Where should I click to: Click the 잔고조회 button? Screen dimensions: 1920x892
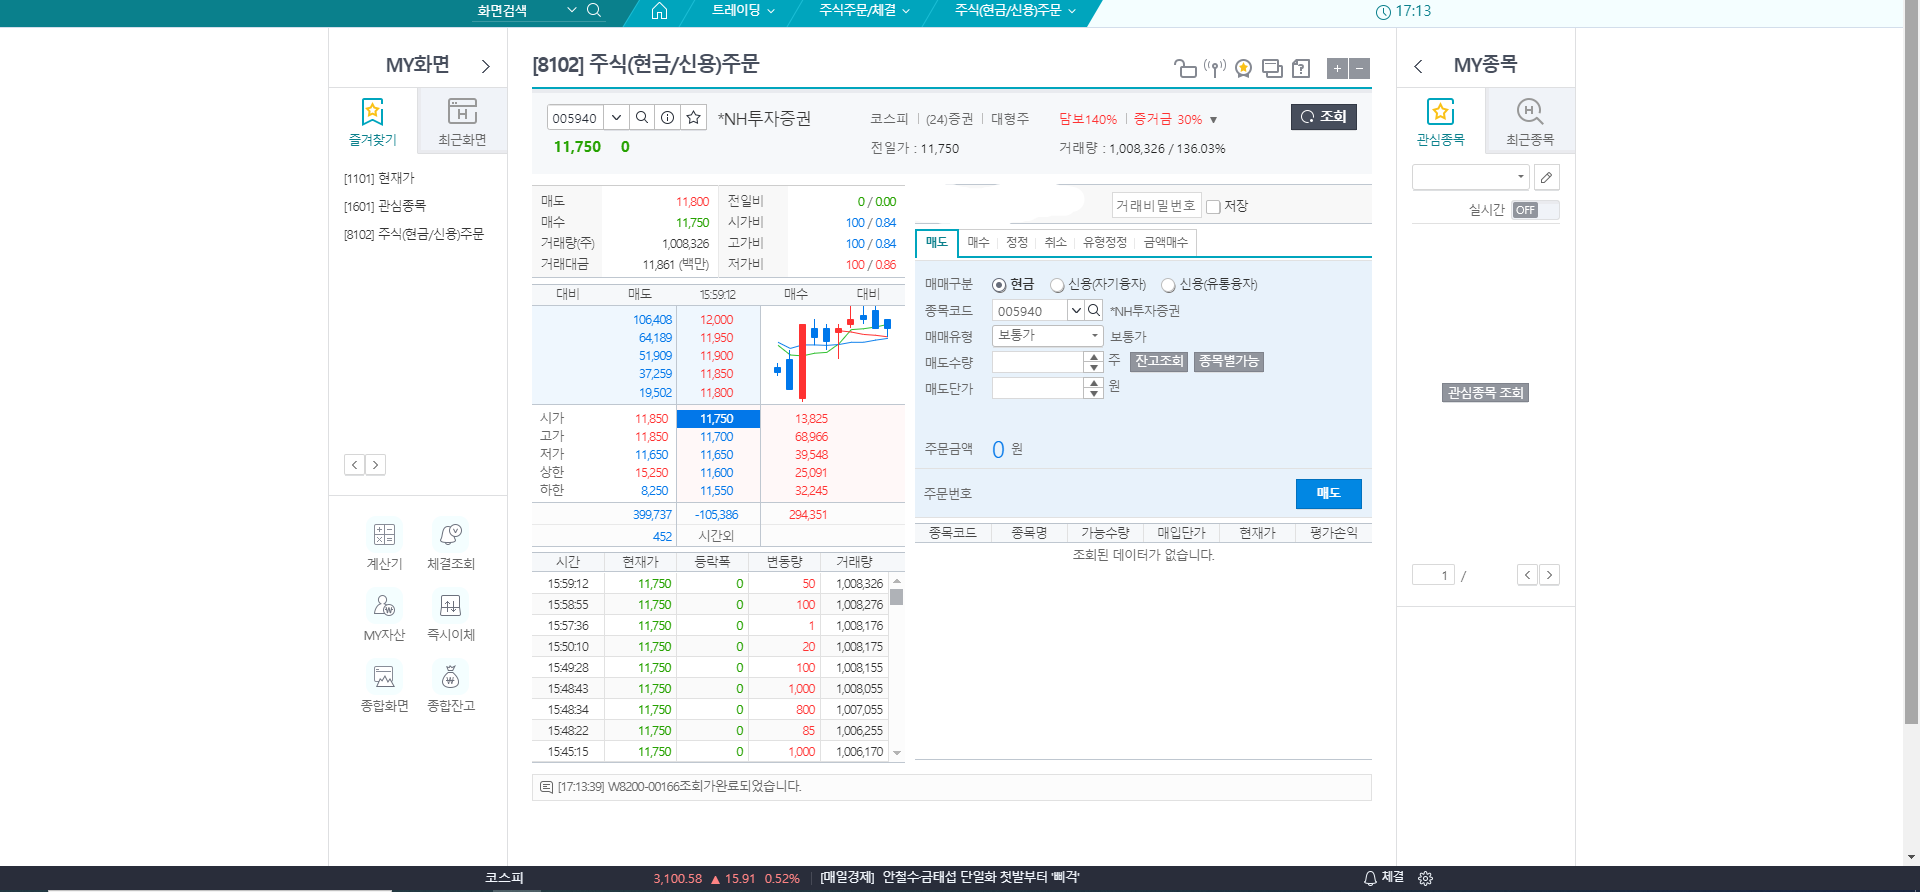coord(1159,361)
